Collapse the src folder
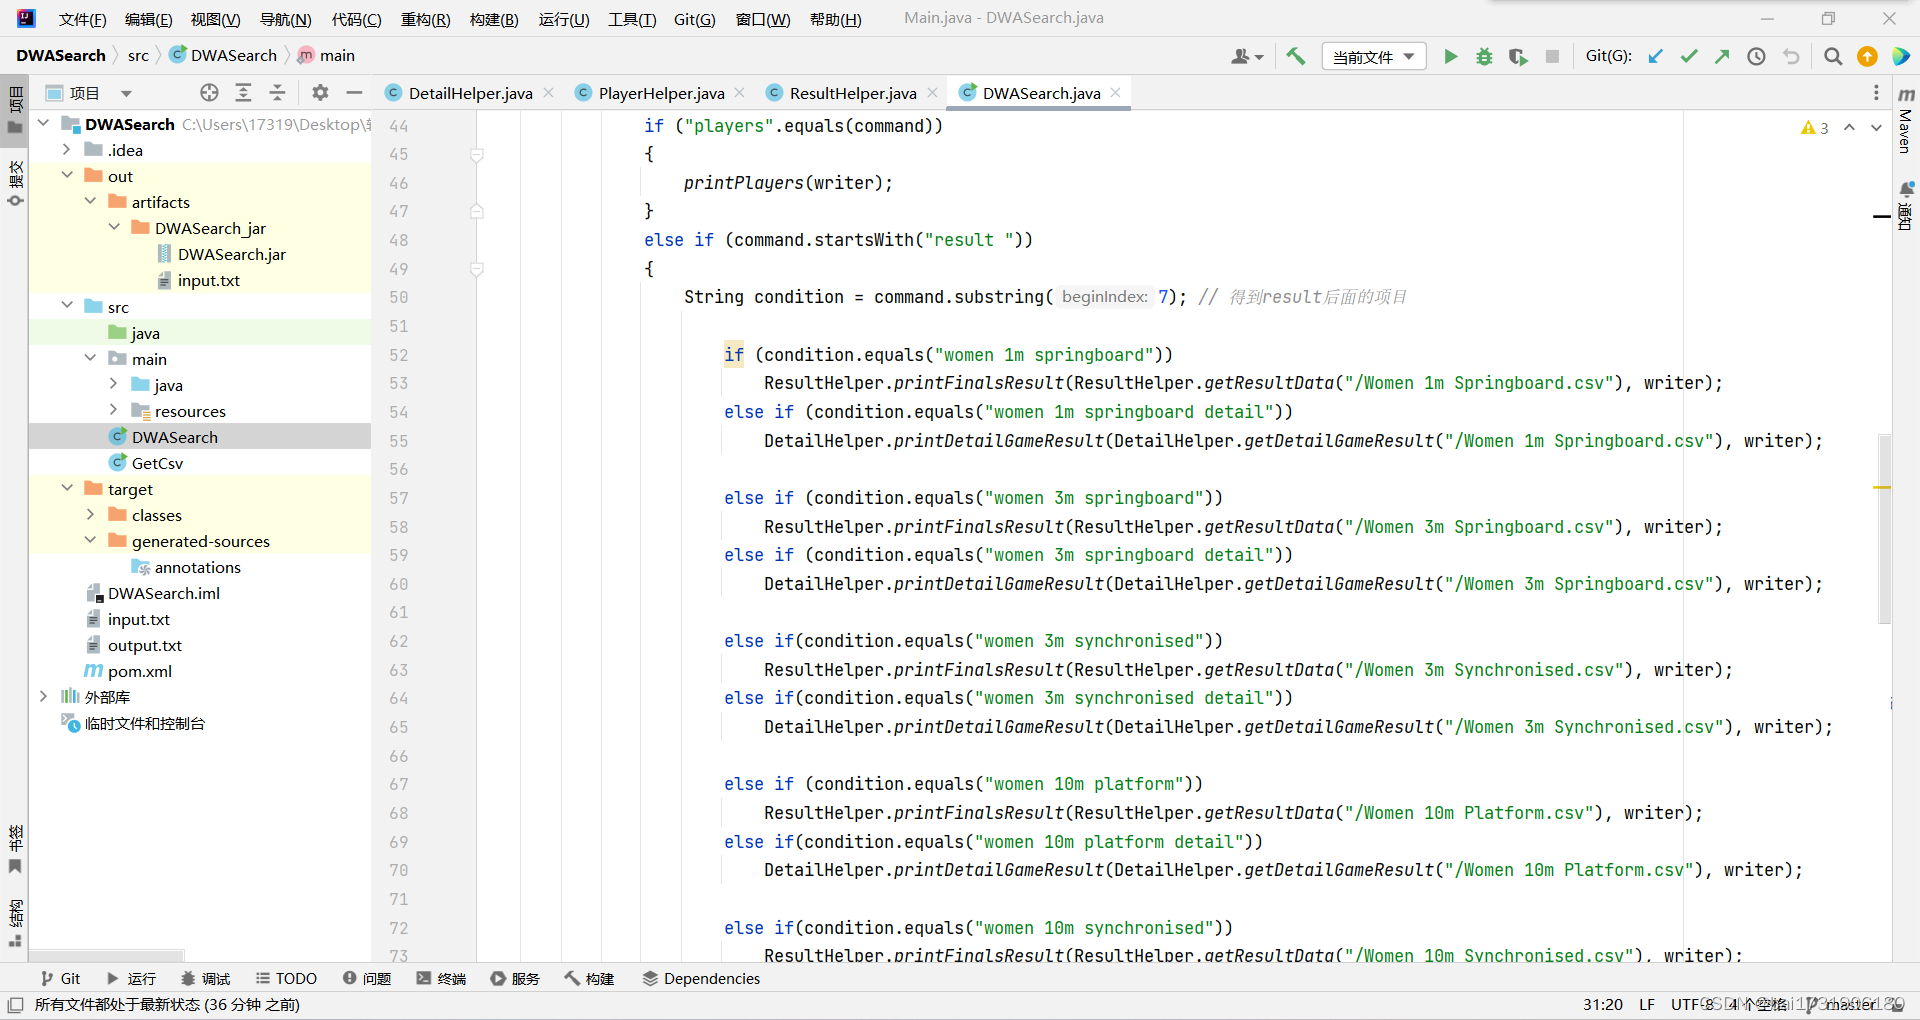 67,306
